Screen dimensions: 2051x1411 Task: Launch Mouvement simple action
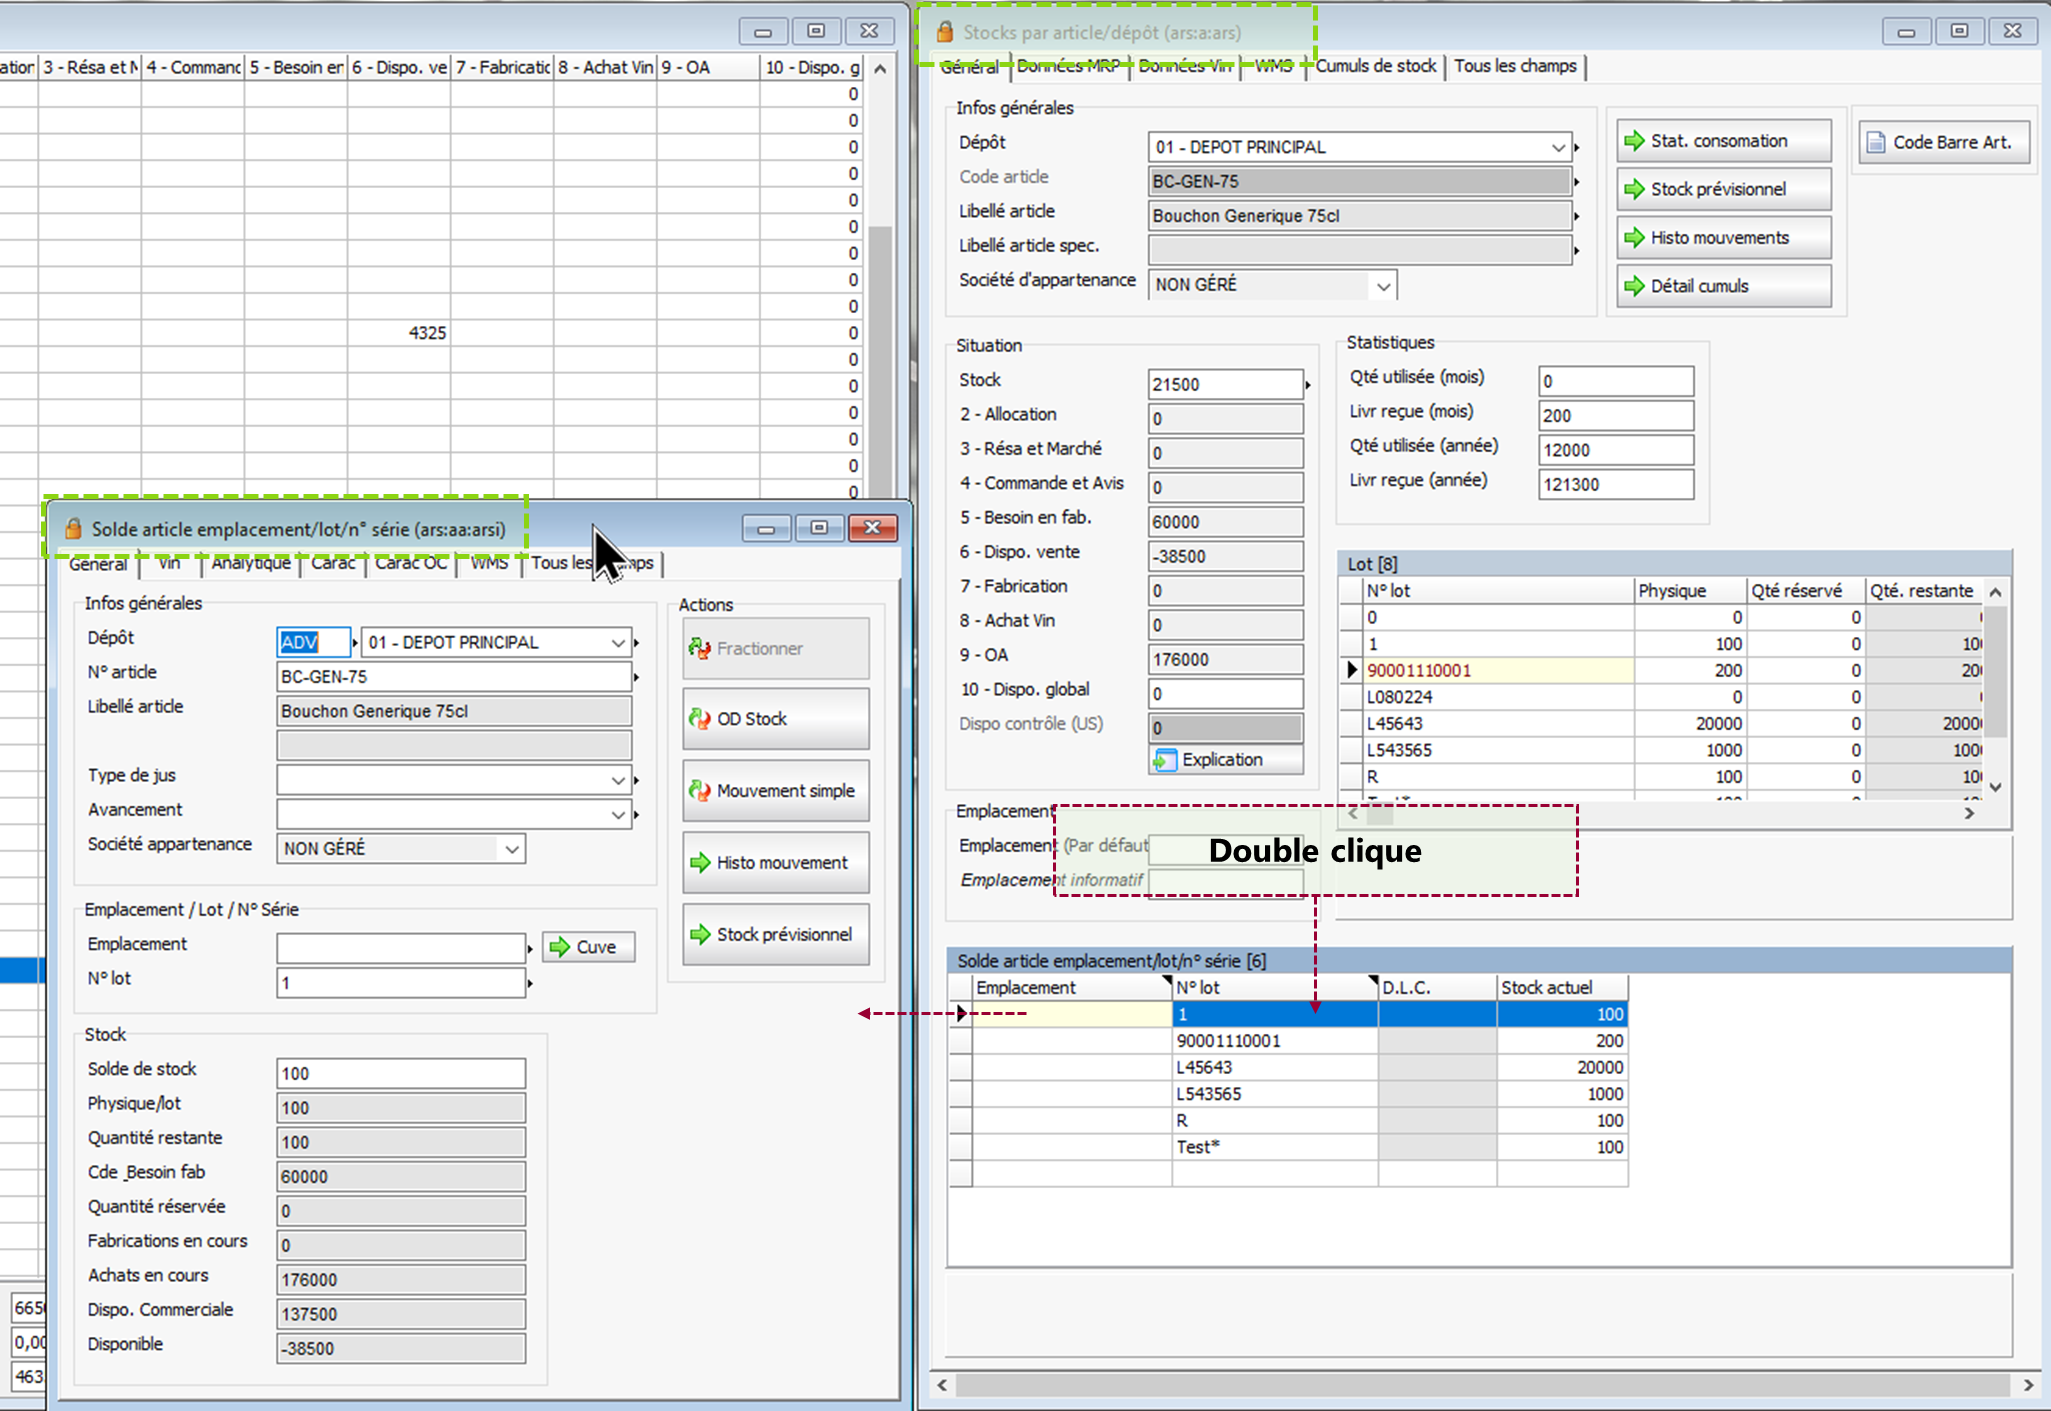point(775,791)
